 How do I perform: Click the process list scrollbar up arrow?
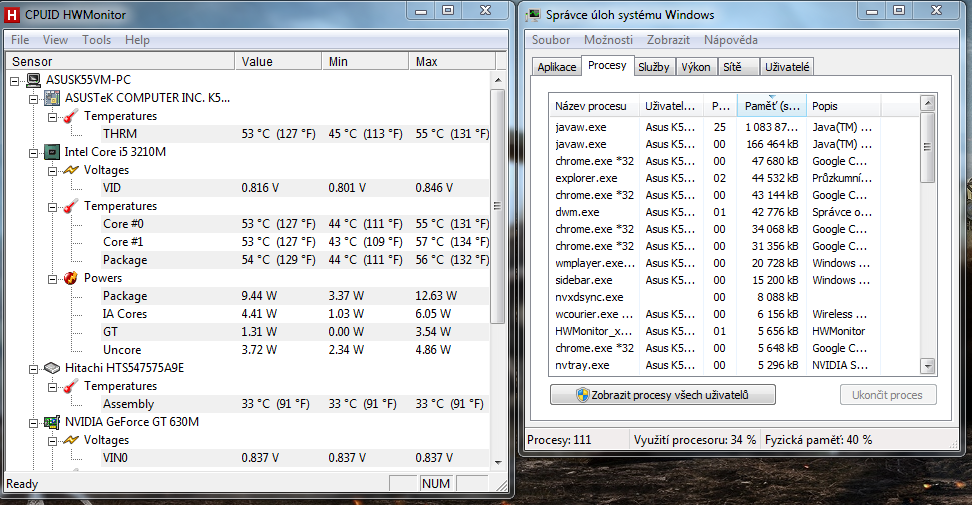928,103
